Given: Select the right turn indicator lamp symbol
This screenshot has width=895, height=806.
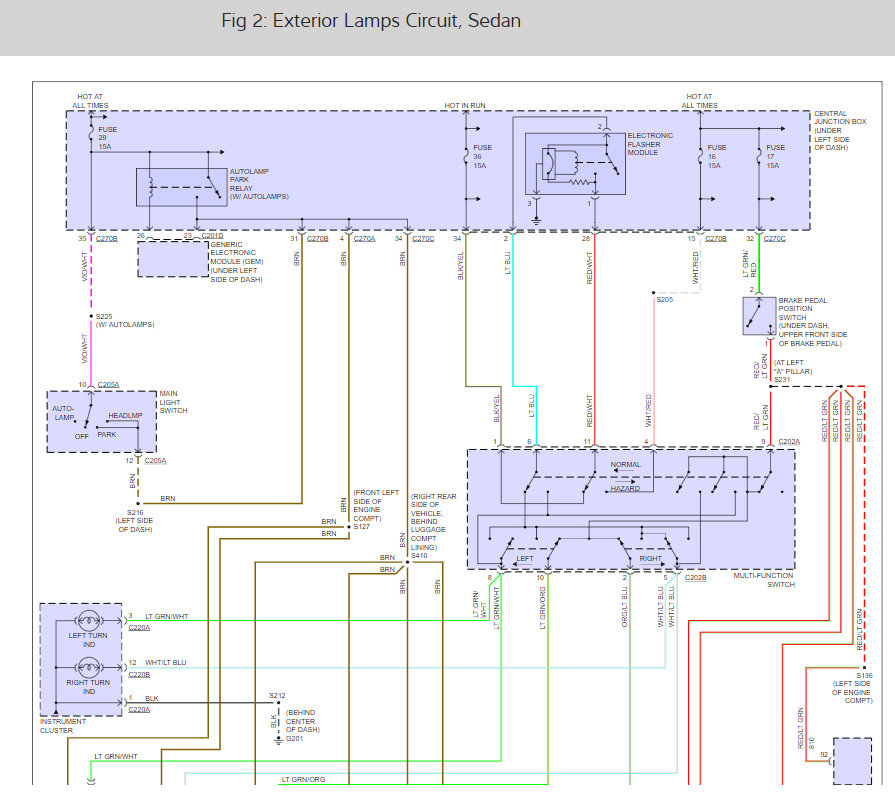Looking at the screenshot, I should point(88,666).
